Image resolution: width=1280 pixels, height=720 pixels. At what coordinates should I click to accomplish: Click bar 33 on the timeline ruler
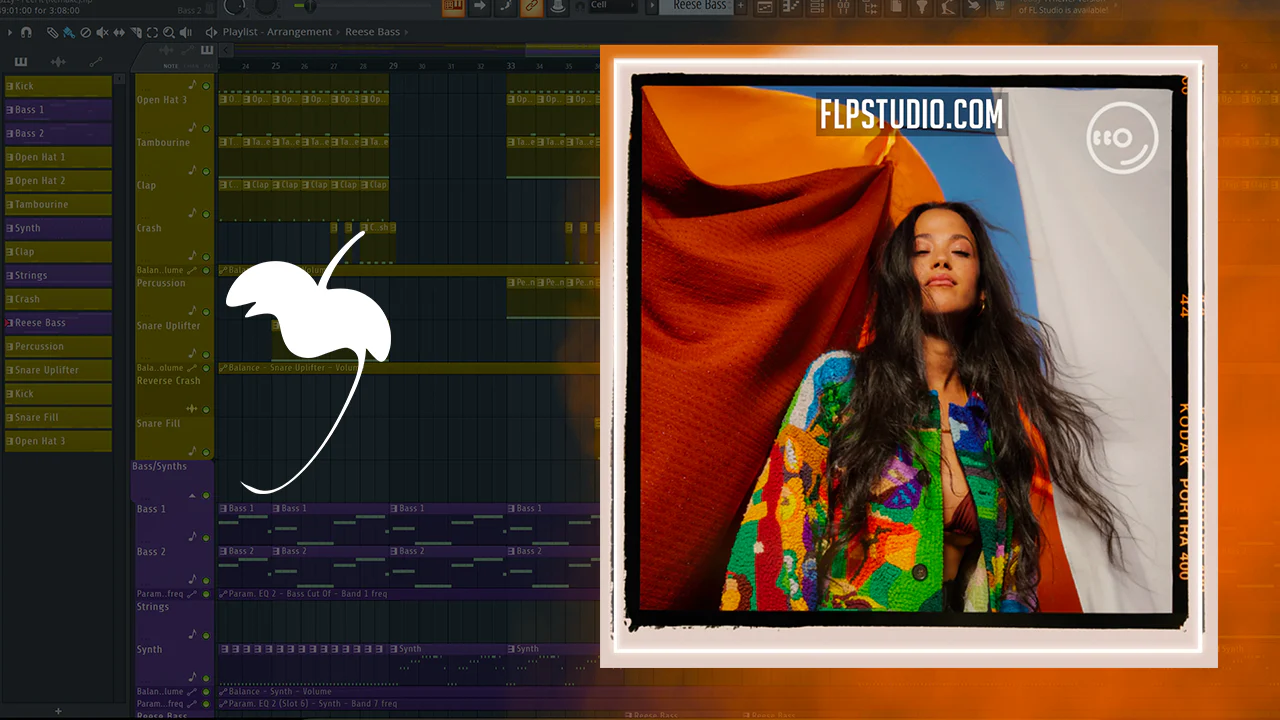(x=510, y=66)
